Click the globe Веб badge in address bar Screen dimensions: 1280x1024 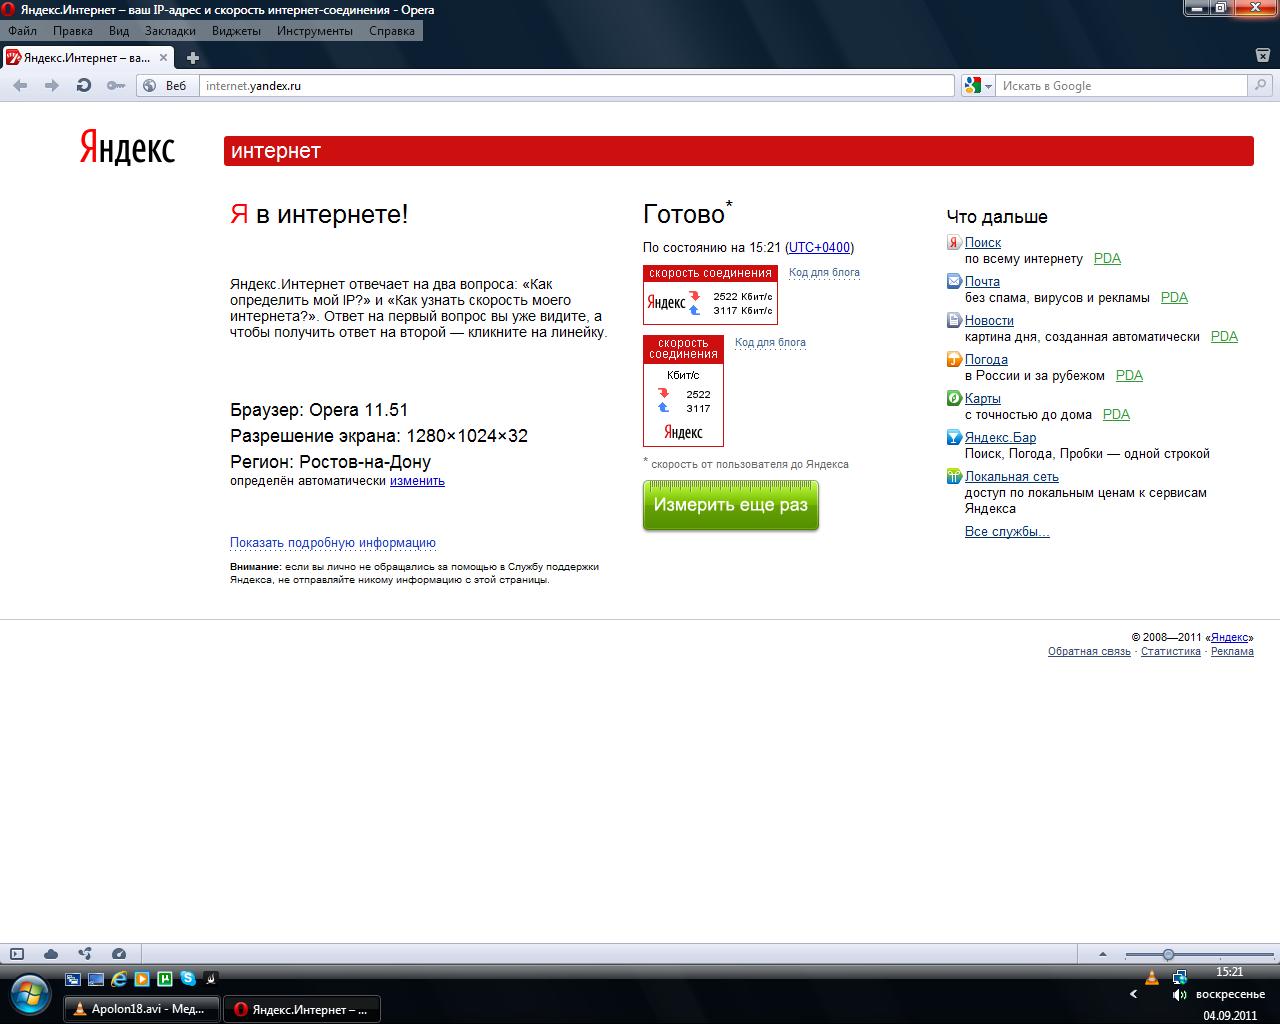pyautogui.click(x=165, y=86)
